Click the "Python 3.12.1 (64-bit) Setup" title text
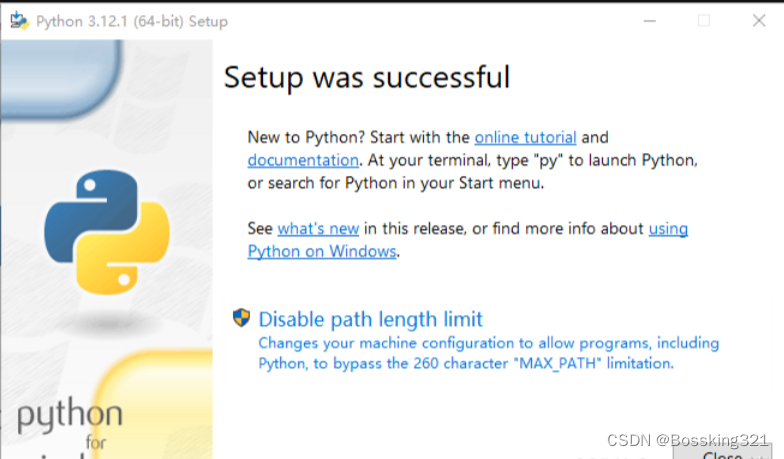This screenshot has height=459, width=784. 131,21
